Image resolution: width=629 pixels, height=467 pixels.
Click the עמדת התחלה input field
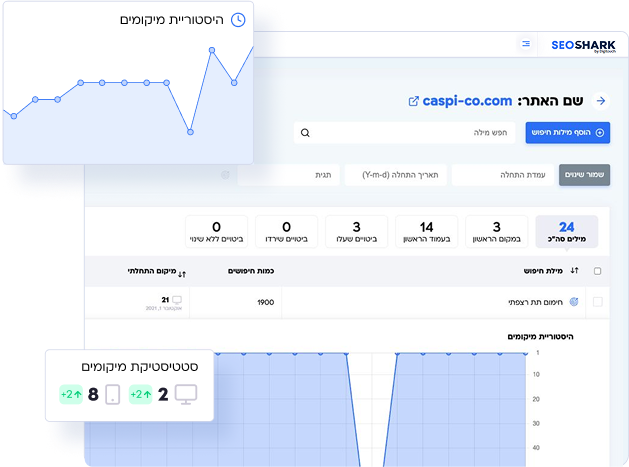point(503,175)
